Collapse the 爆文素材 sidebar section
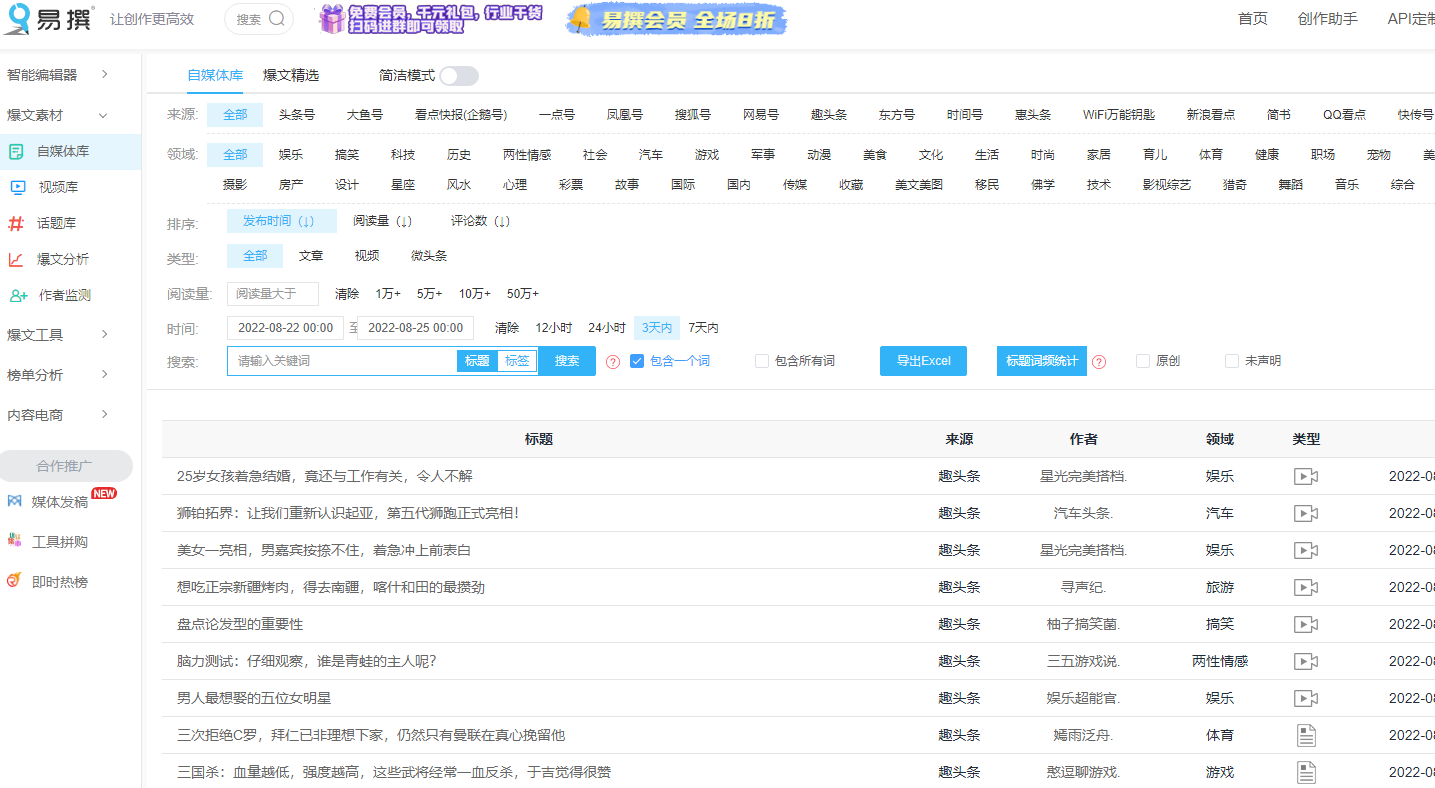 click(x=59, y=115)
